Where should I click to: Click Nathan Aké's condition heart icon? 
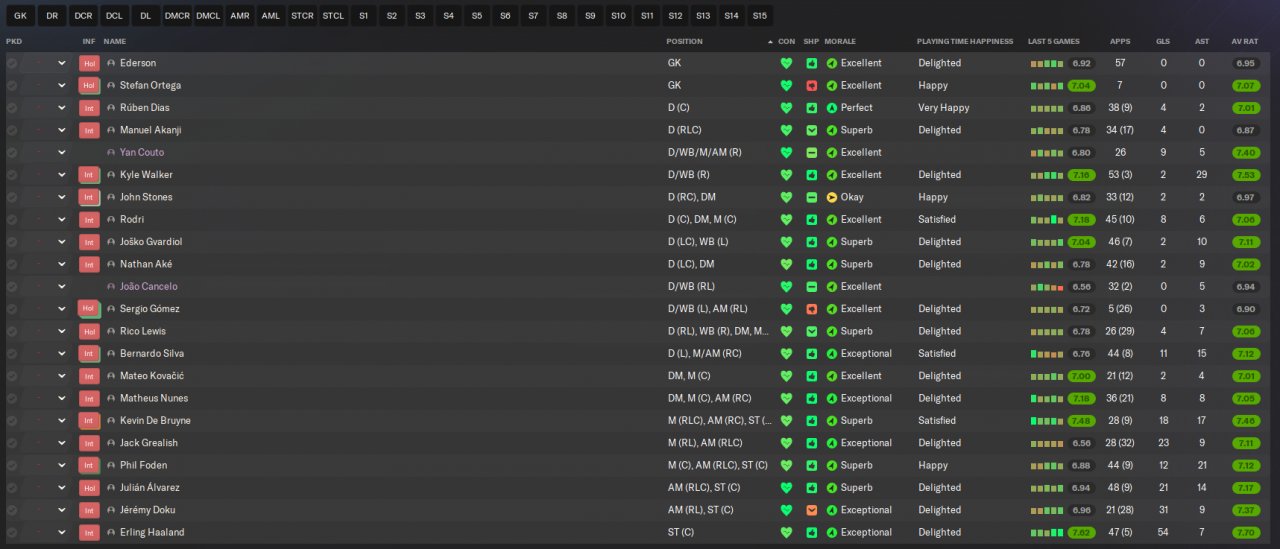click(786, 264)
